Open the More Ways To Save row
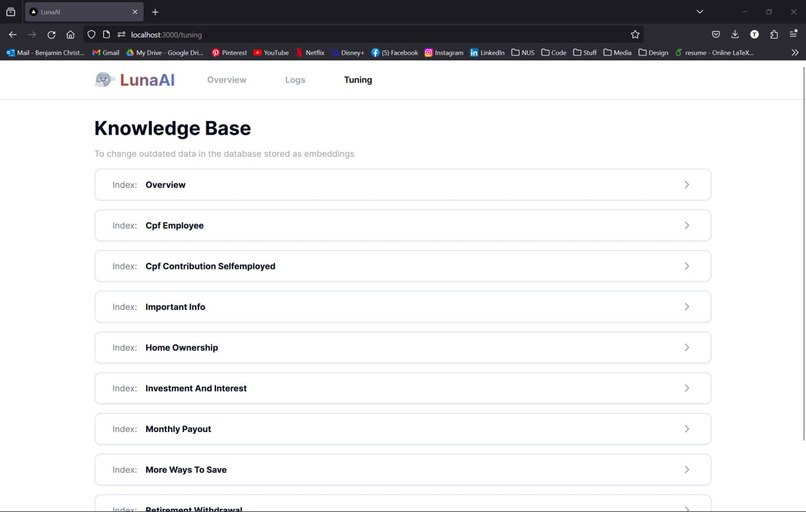The height and width of the screenshot is (512, 806). (403, 469)
